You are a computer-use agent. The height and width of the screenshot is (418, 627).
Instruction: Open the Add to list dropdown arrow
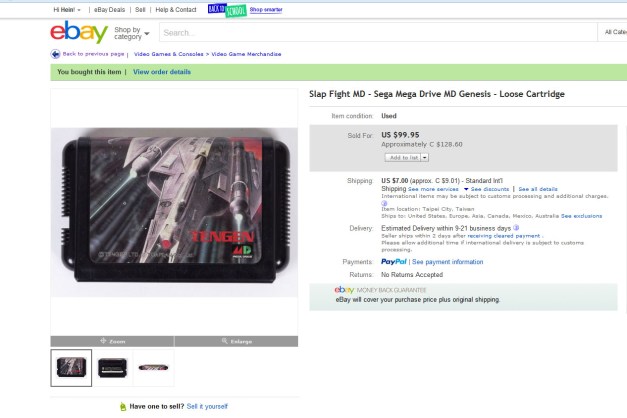pos(425,158)
